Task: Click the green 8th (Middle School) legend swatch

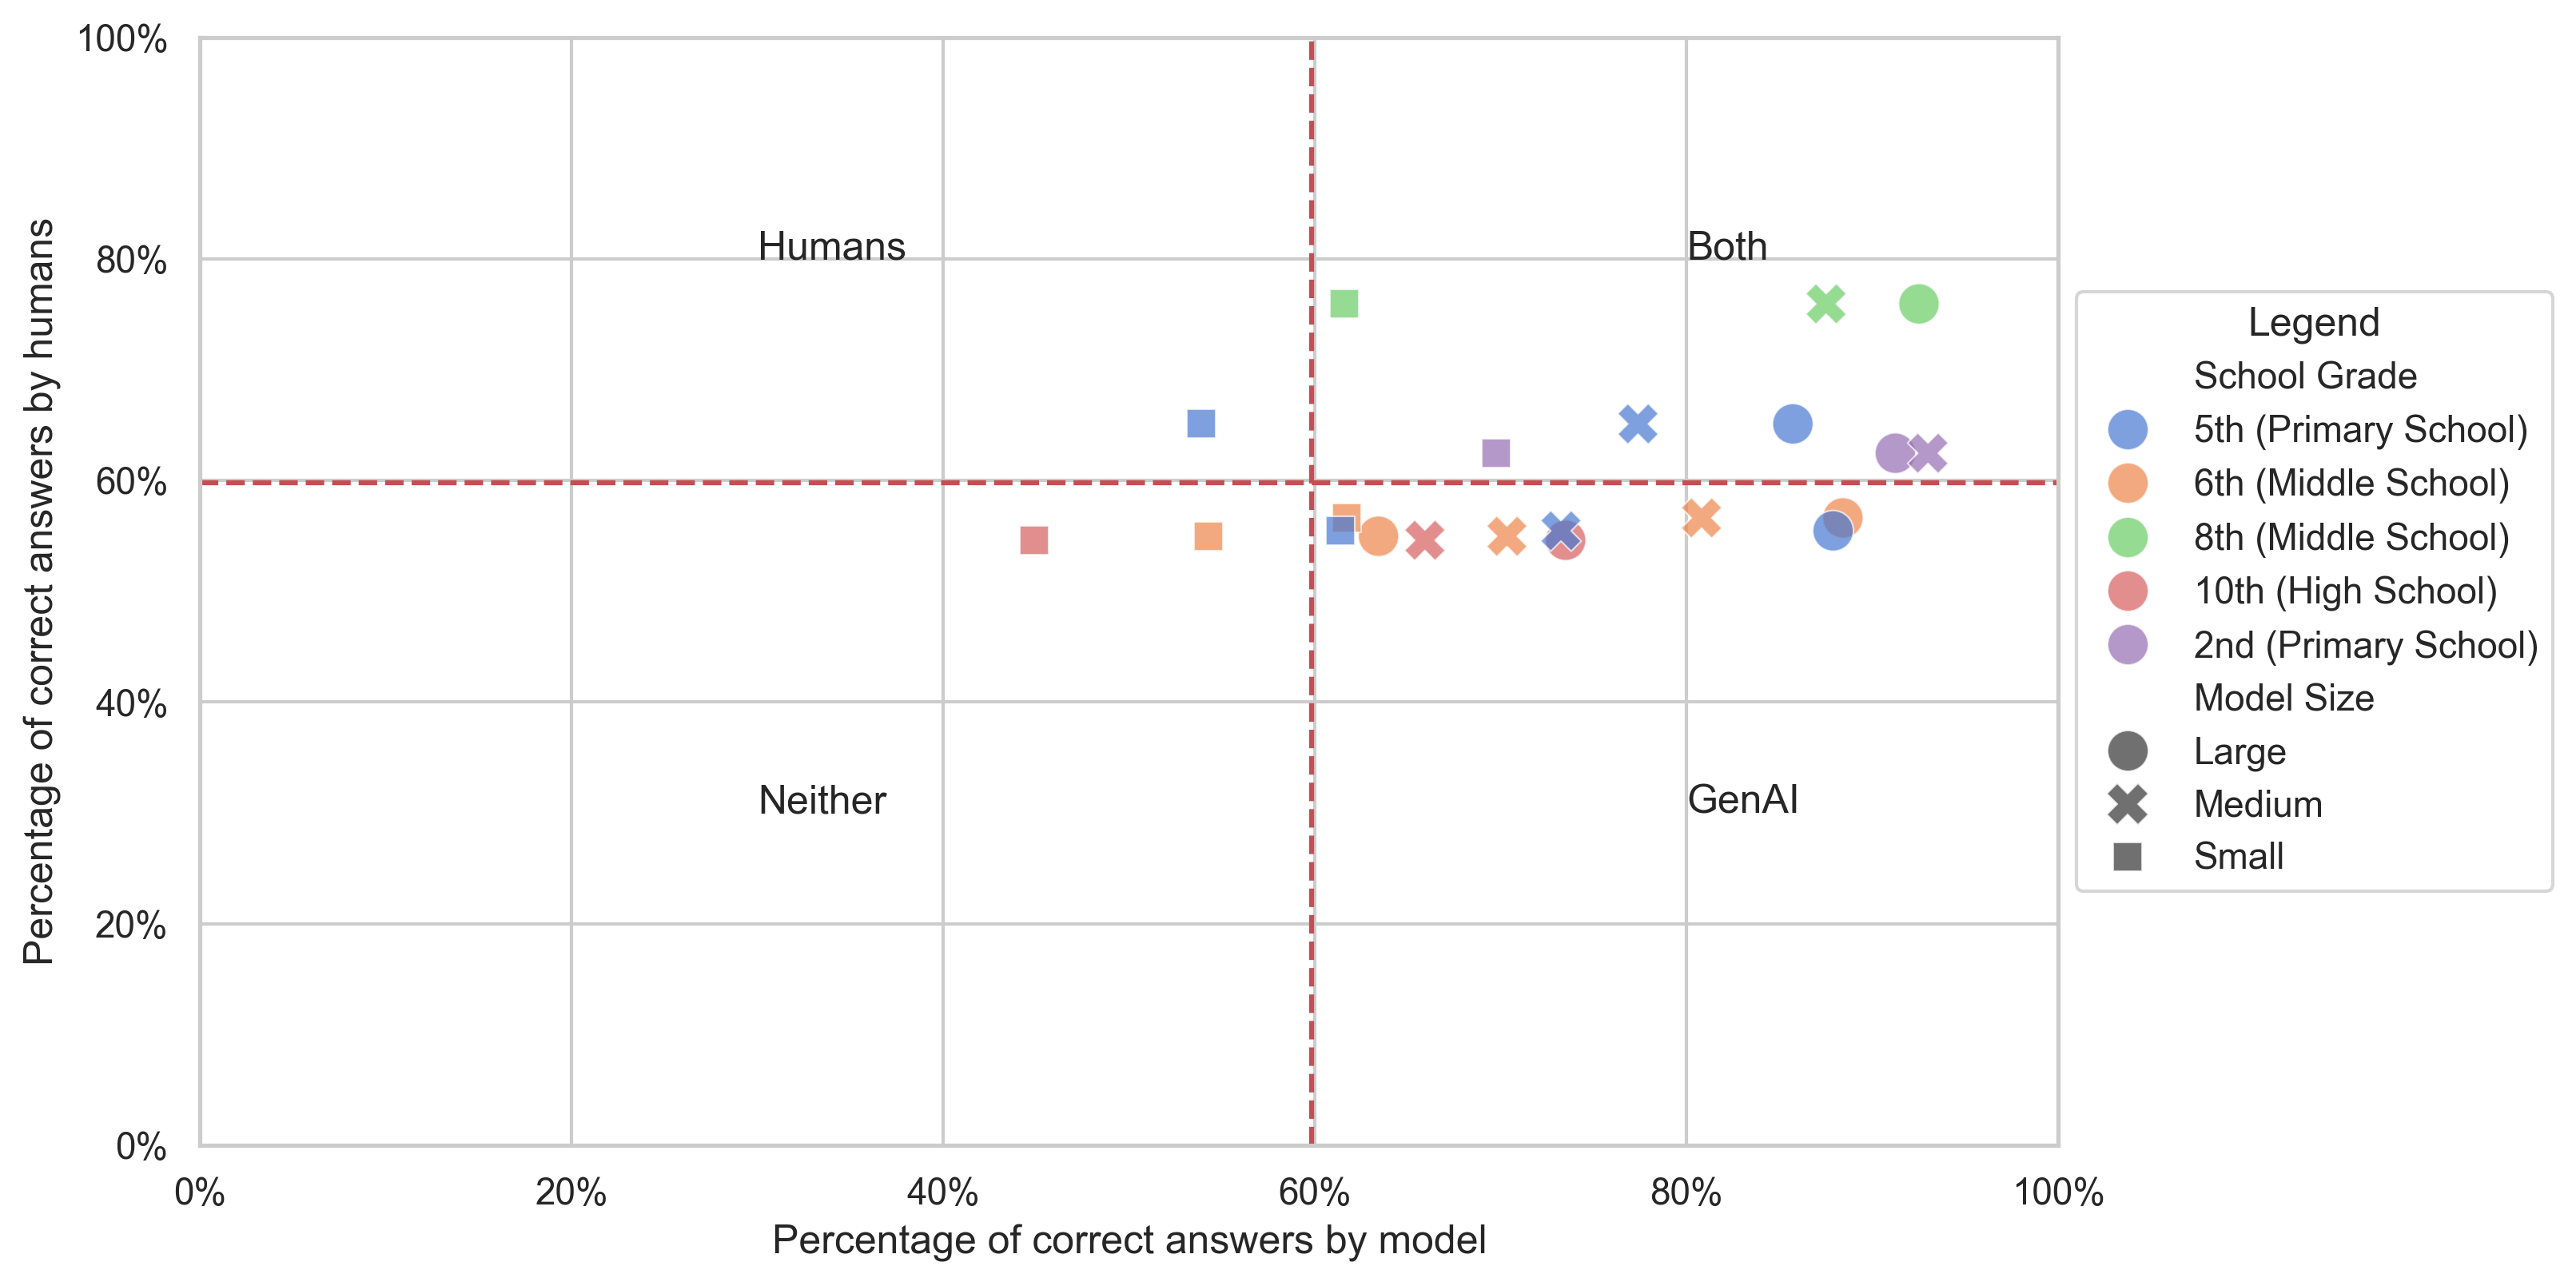Action: 2127,537
